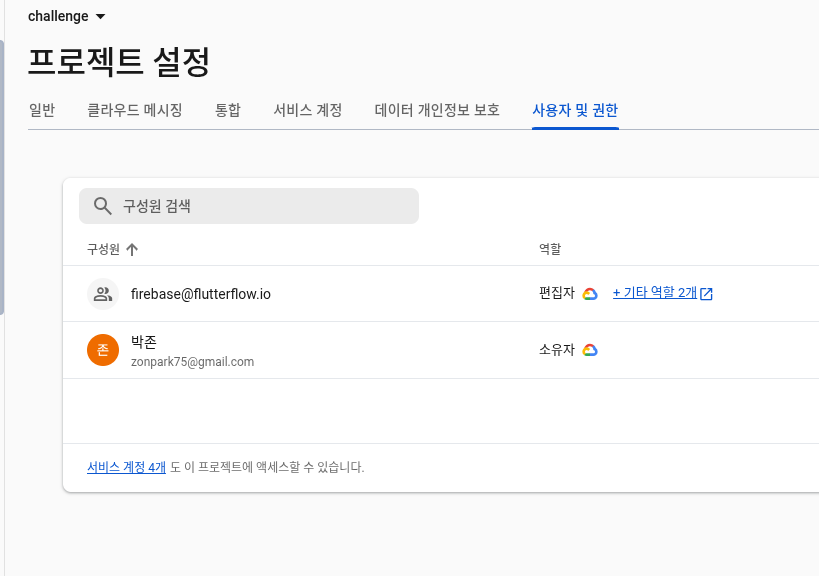Open the challenge project dropdown
Screen dimensions: 819x576
tap(67, 16)
